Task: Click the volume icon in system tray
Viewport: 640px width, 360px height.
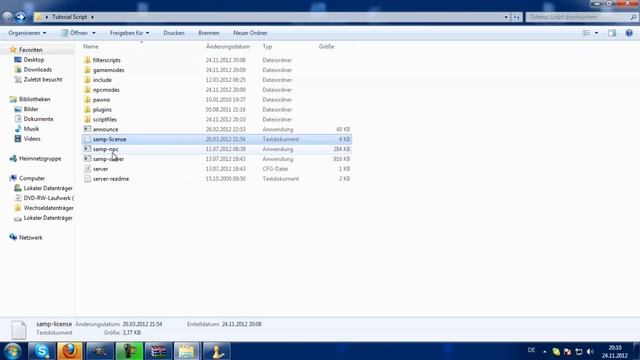Action: point(590,351)
